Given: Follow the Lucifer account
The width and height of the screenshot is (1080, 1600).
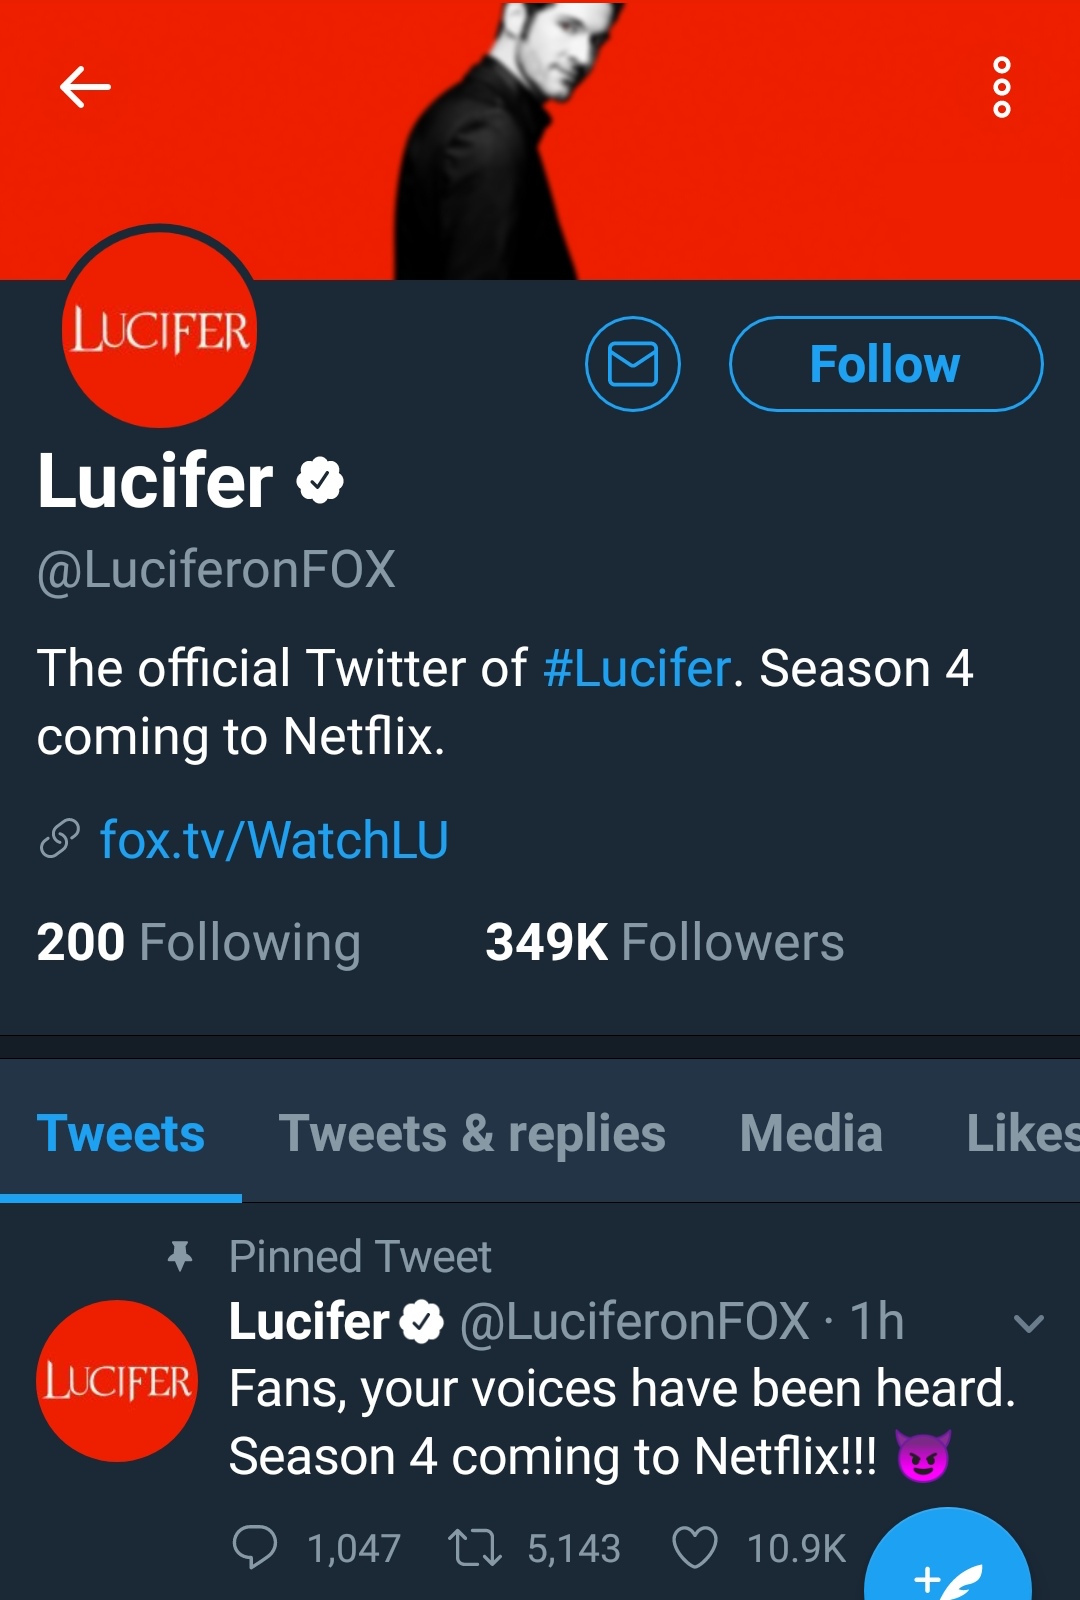Looking at the screenshot, I should [886, 364].
